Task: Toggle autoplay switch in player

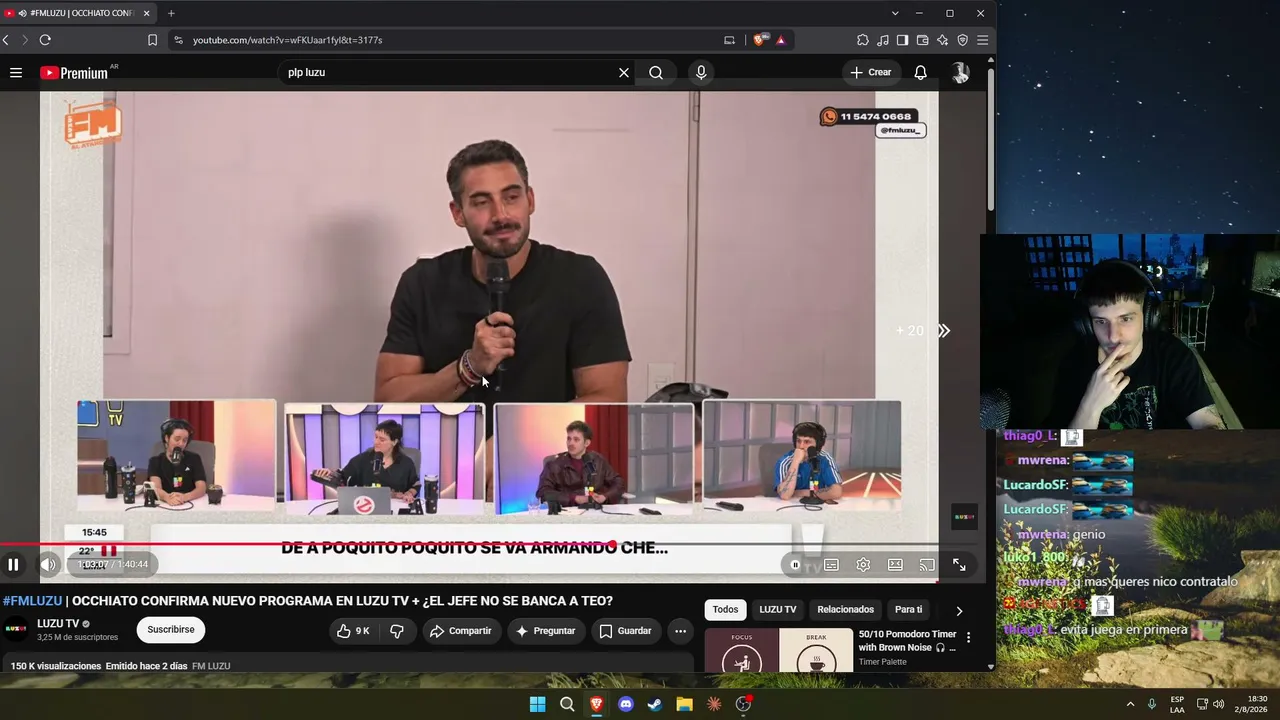Action: [796, 565]
